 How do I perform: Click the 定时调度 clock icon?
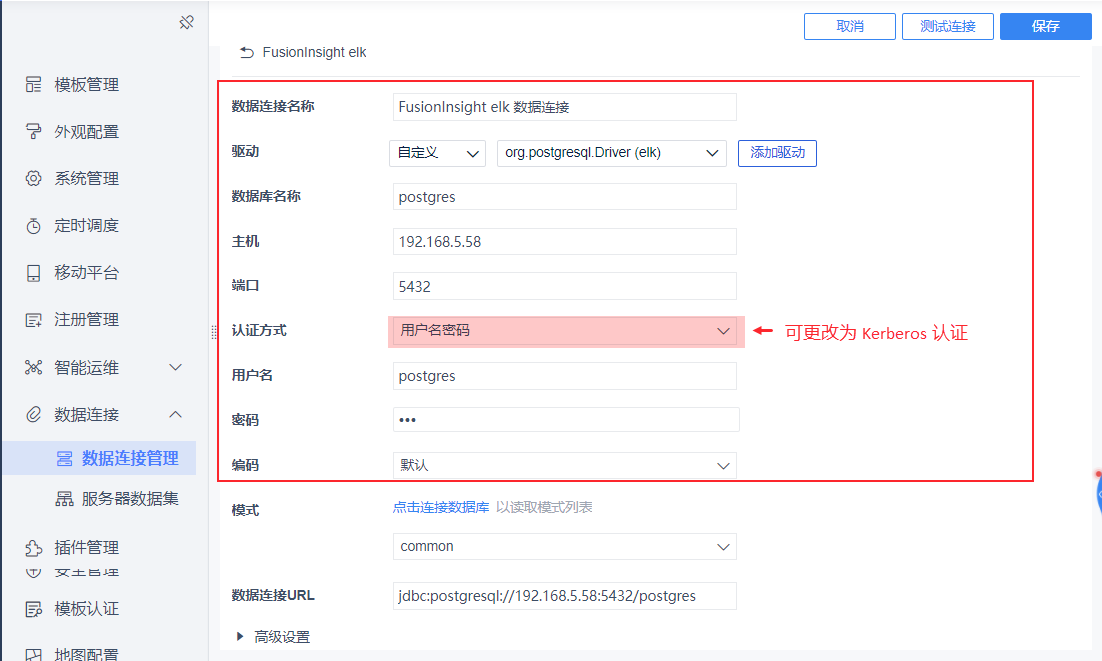pyautogui.click(x=34, y=225)
